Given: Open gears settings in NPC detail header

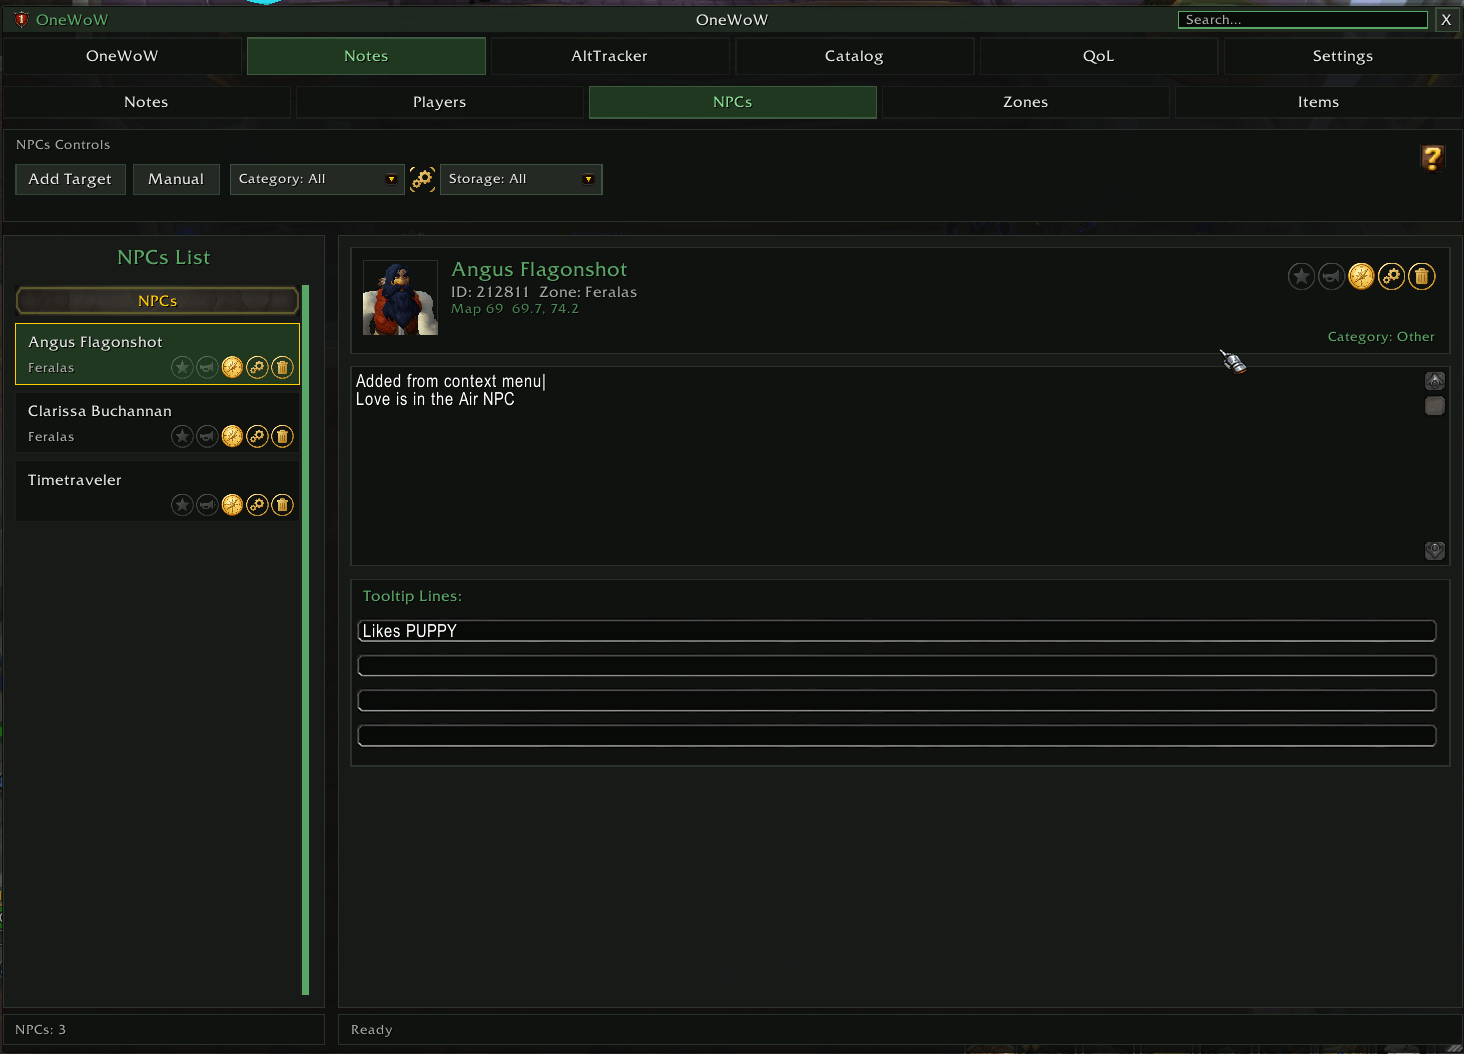Looking at the screenshot, I should point(1391,276).
